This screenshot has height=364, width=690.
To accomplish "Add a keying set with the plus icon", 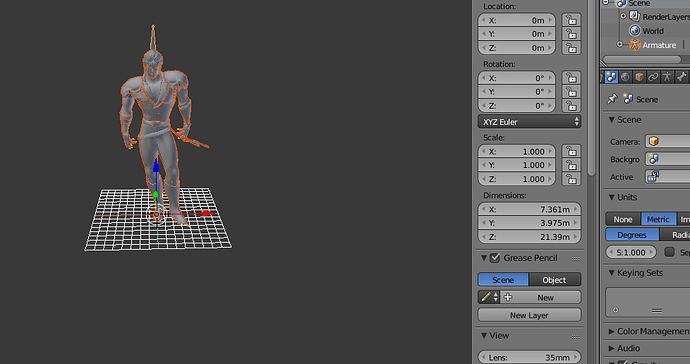I will pyautogui.click(x=615, y=310).
